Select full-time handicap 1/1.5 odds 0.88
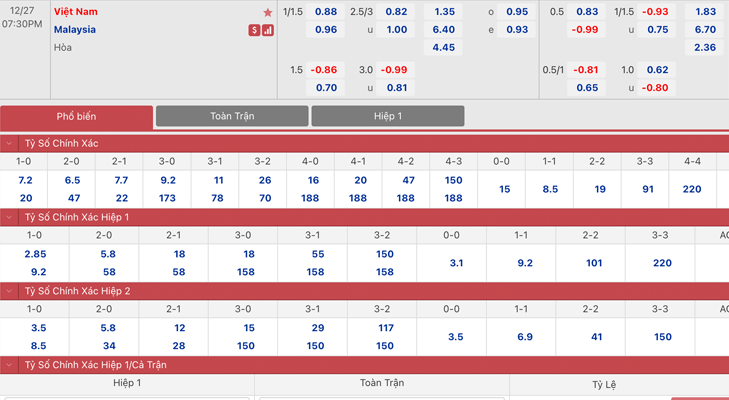Screen dimensions: 729x400 click(x=325, y=12)
